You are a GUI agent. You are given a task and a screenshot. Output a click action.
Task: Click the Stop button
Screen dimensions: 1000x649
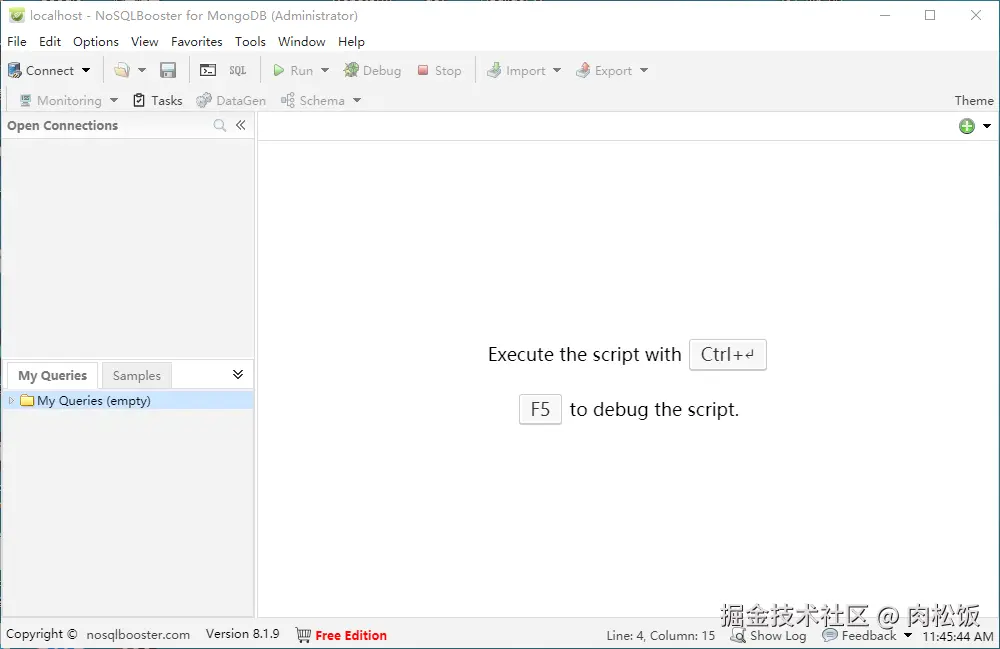click(x=439, y=71)
